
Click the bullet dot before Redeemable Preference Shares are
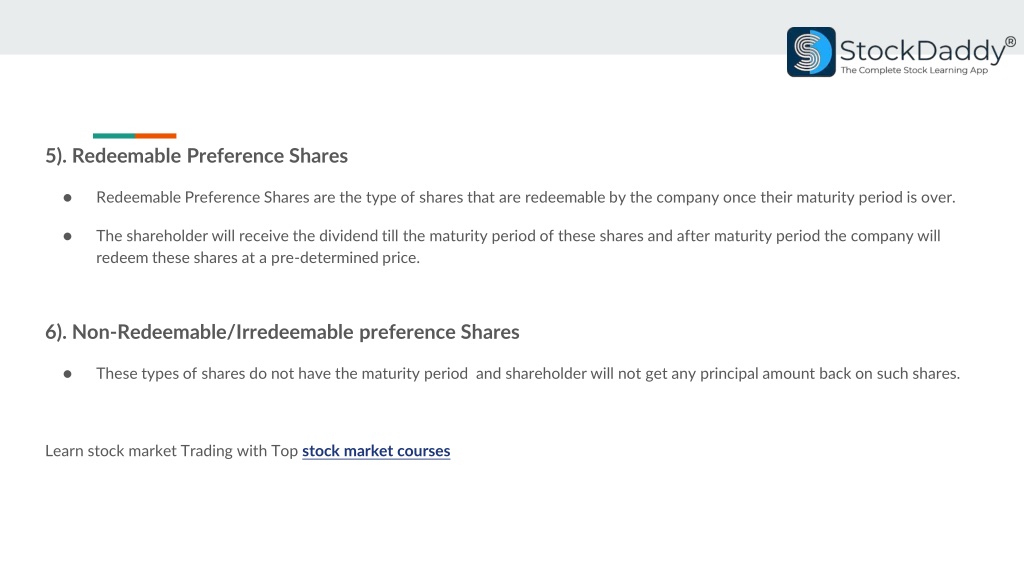point(67,197)
